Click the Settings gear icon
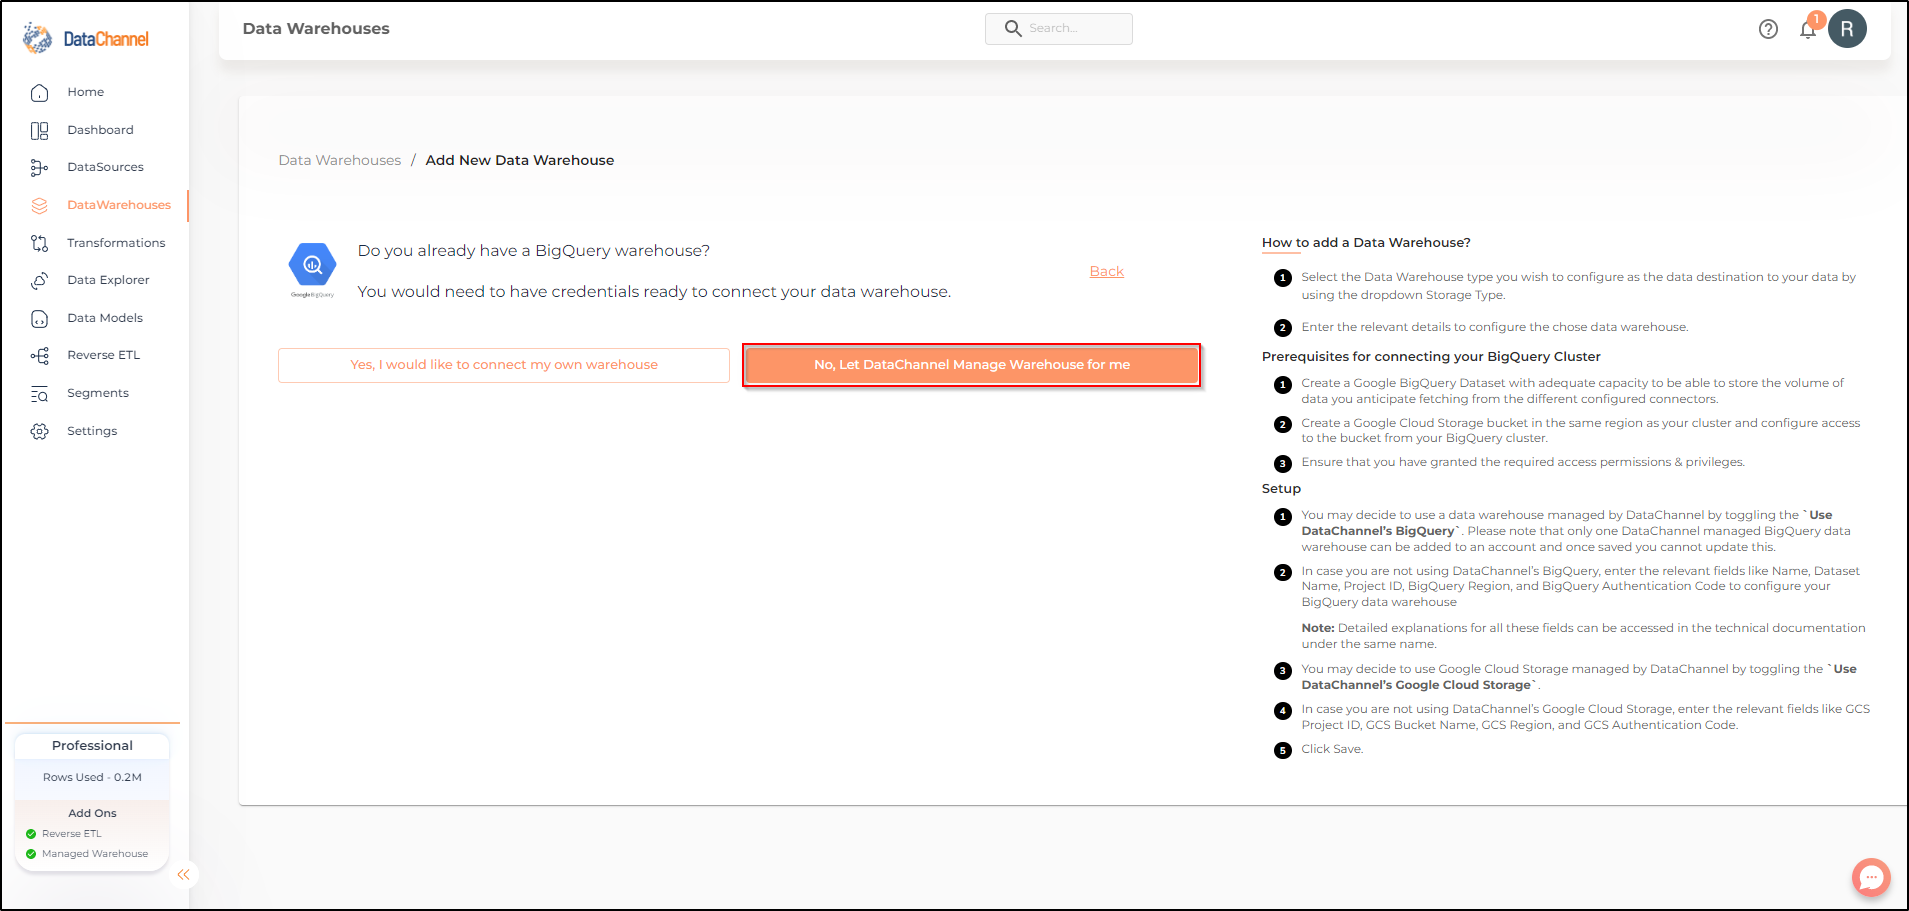Image resolution: width=1909 pixels, height=911 pixels. 39,431
